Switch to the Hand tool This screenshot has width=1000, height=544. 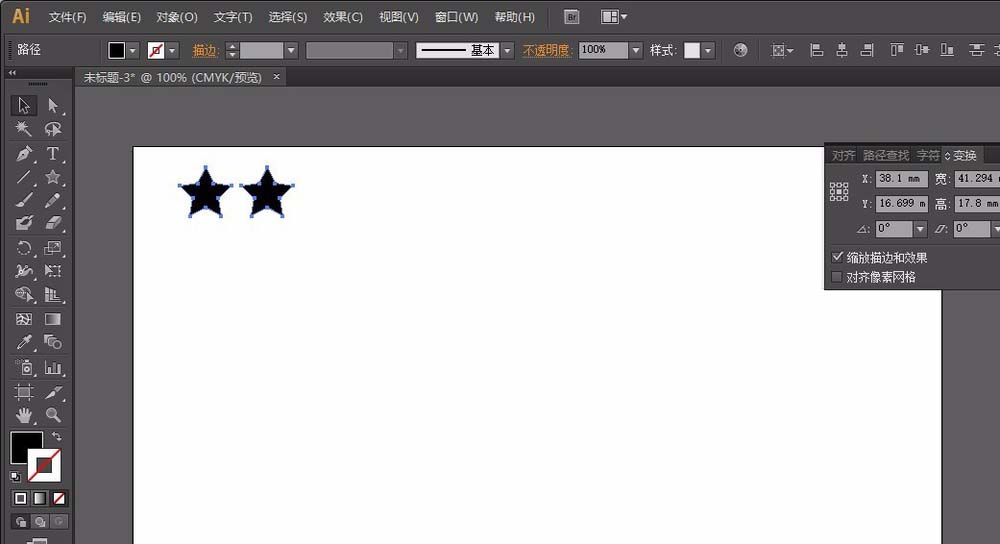click(24, 415)
